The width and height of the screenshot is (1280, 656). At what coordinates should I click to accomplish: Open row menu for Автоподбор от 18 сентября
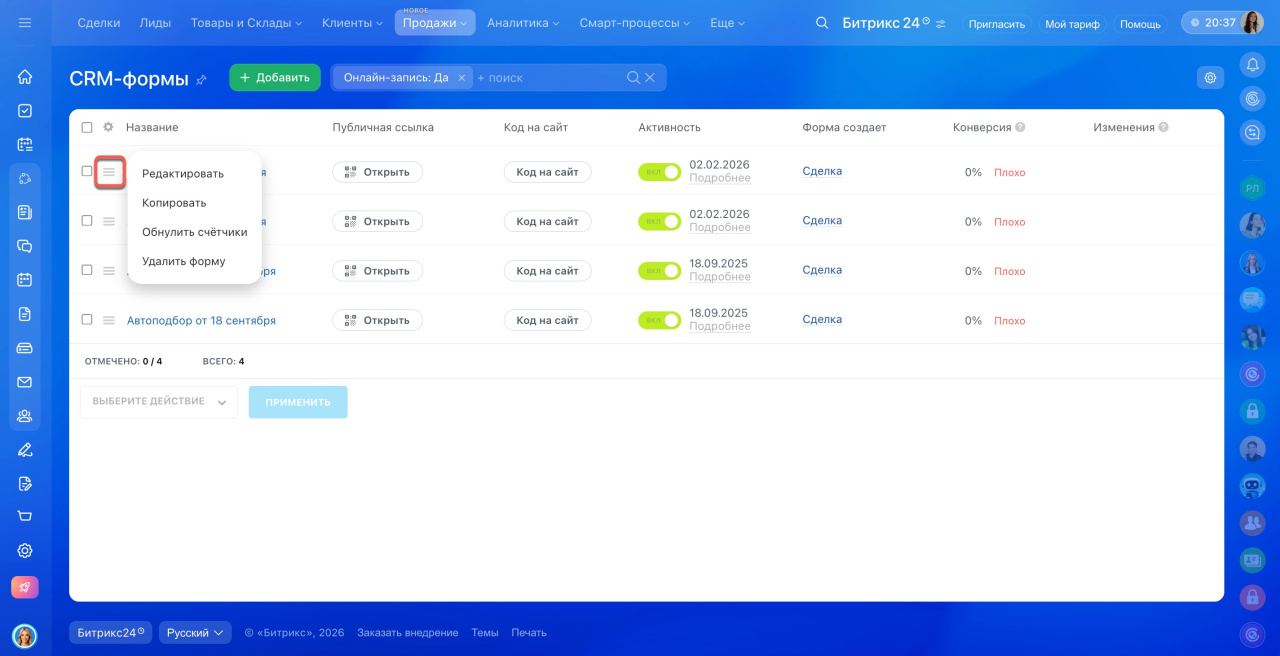(109, 320)
